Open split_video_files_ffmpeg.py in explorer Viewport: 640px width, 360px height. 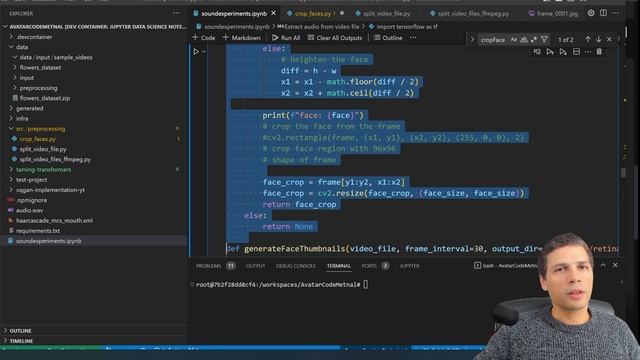(94, 159)
